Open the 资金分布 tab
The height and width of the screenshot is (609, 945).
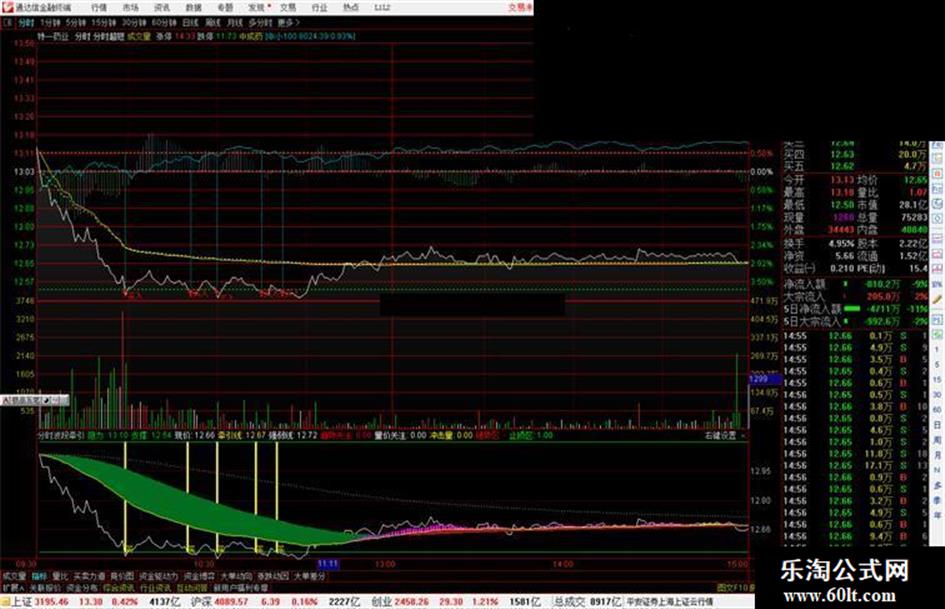[82, 587]
